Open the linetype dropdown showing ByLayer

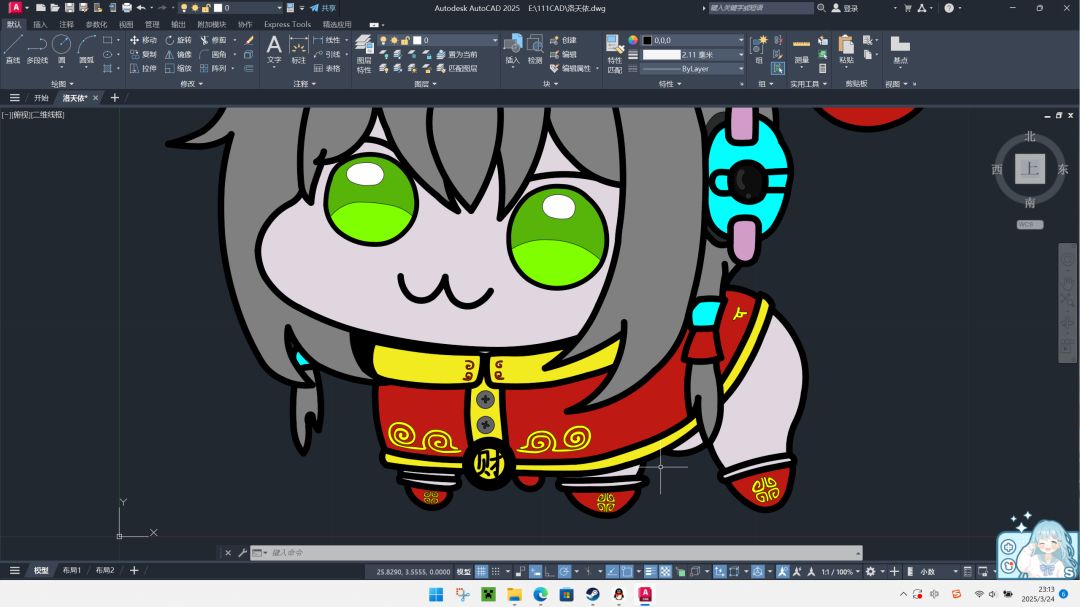pos(692,68)
